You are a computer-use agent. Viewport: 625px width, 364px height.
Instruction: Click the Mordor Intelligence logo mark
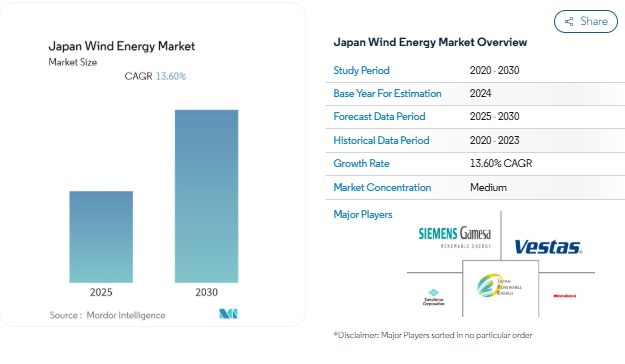228,314
